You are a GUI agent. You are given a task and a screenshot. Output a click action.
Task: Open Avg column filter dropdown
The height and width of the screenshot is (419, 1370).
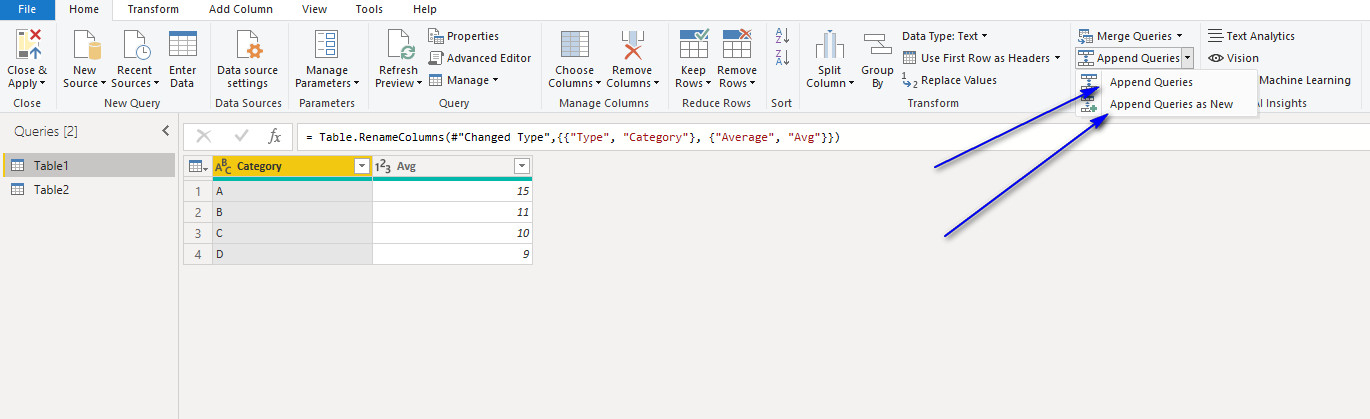click(x=521, y=167)
